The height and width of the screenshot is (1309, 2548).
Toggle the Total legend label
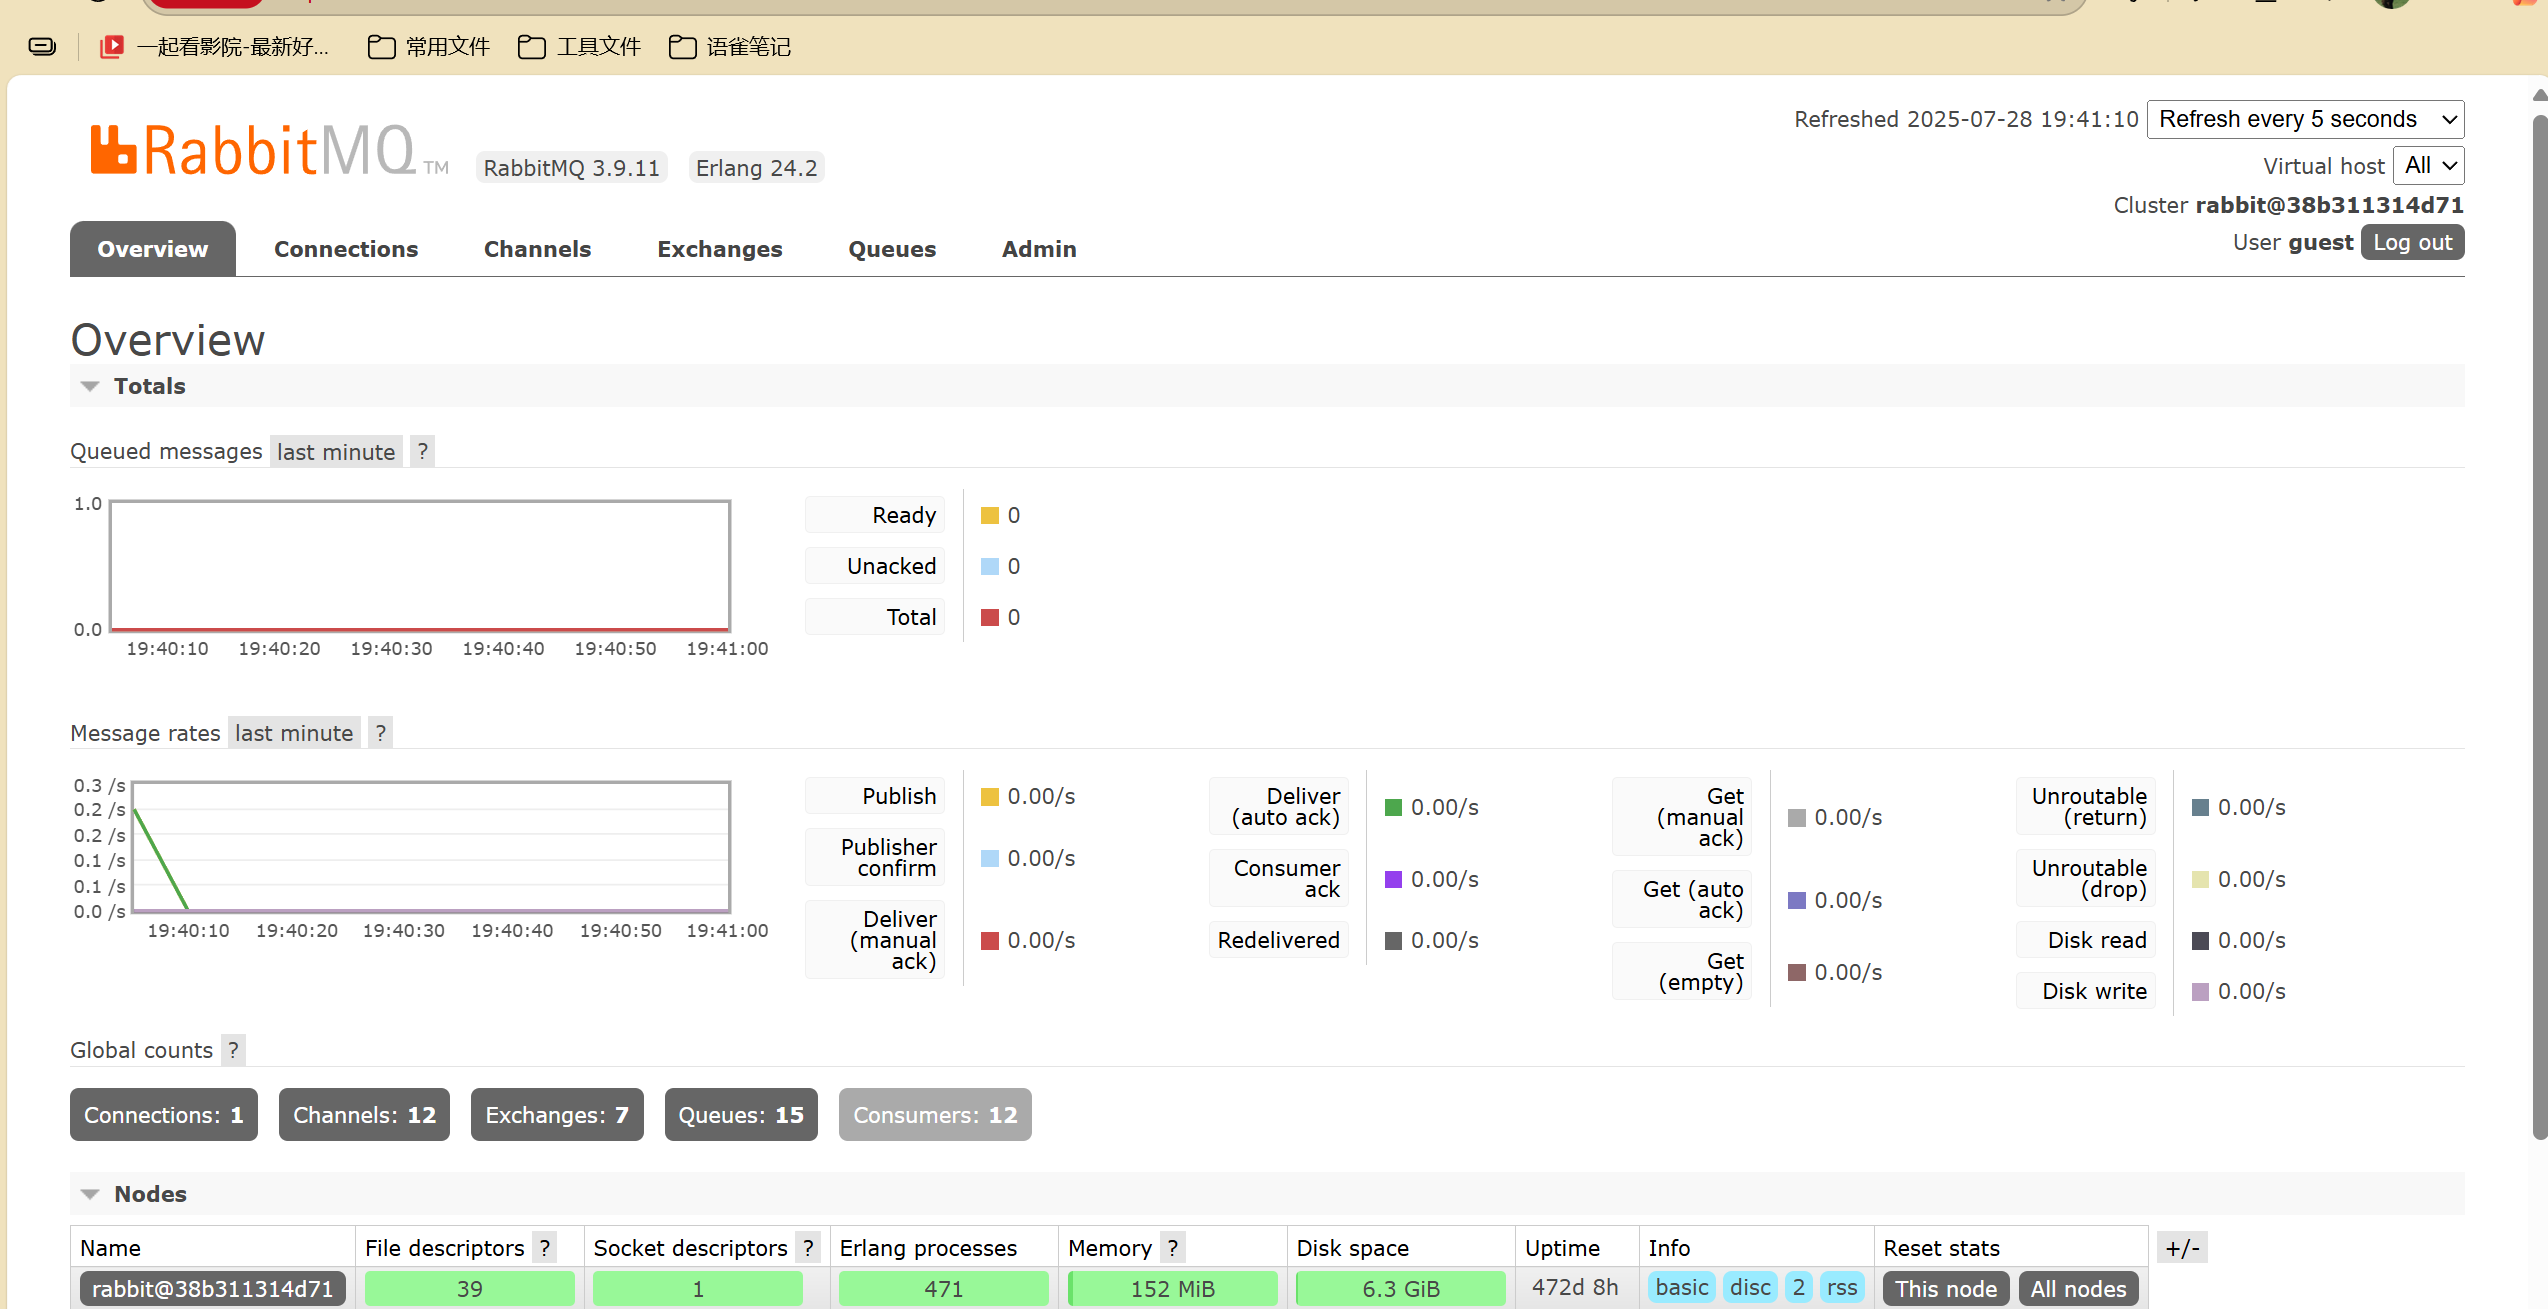tap(875, 617)
